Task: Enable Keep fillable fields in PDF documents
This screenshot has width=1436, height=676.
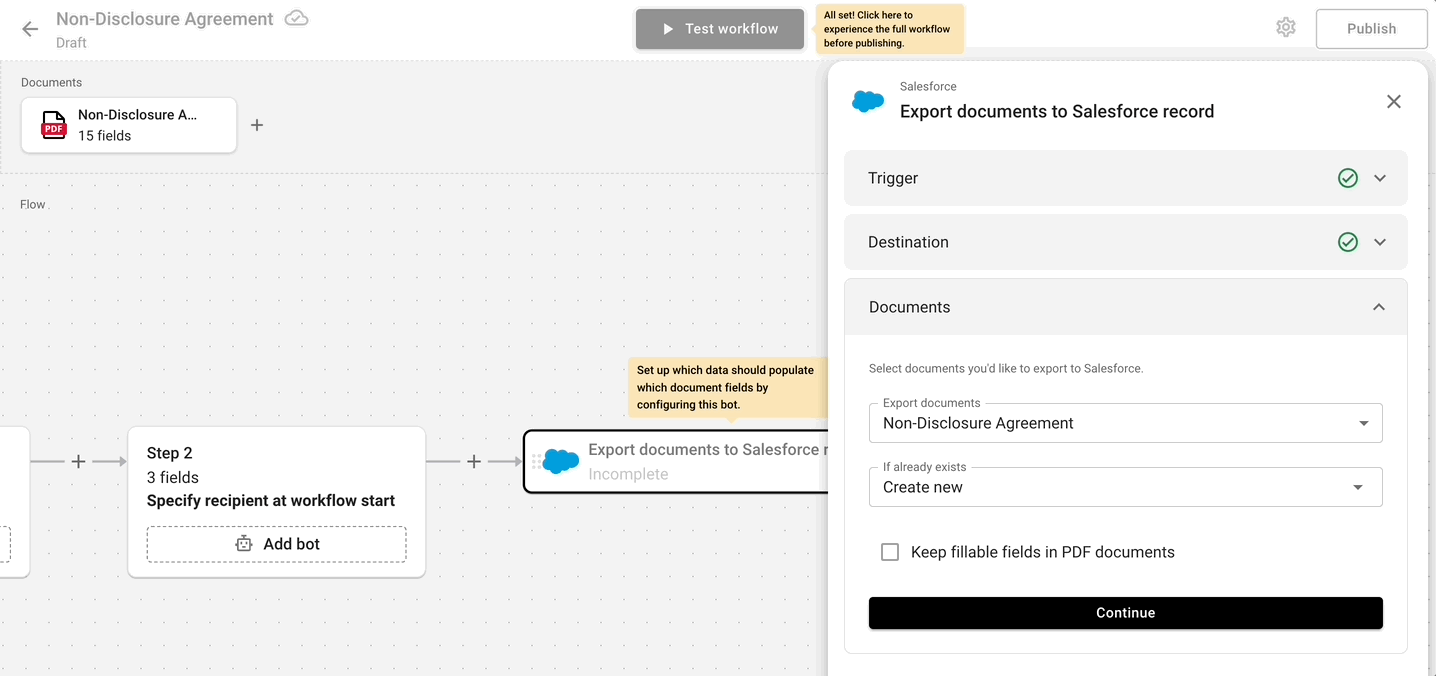Action: (x=890, y=551)
